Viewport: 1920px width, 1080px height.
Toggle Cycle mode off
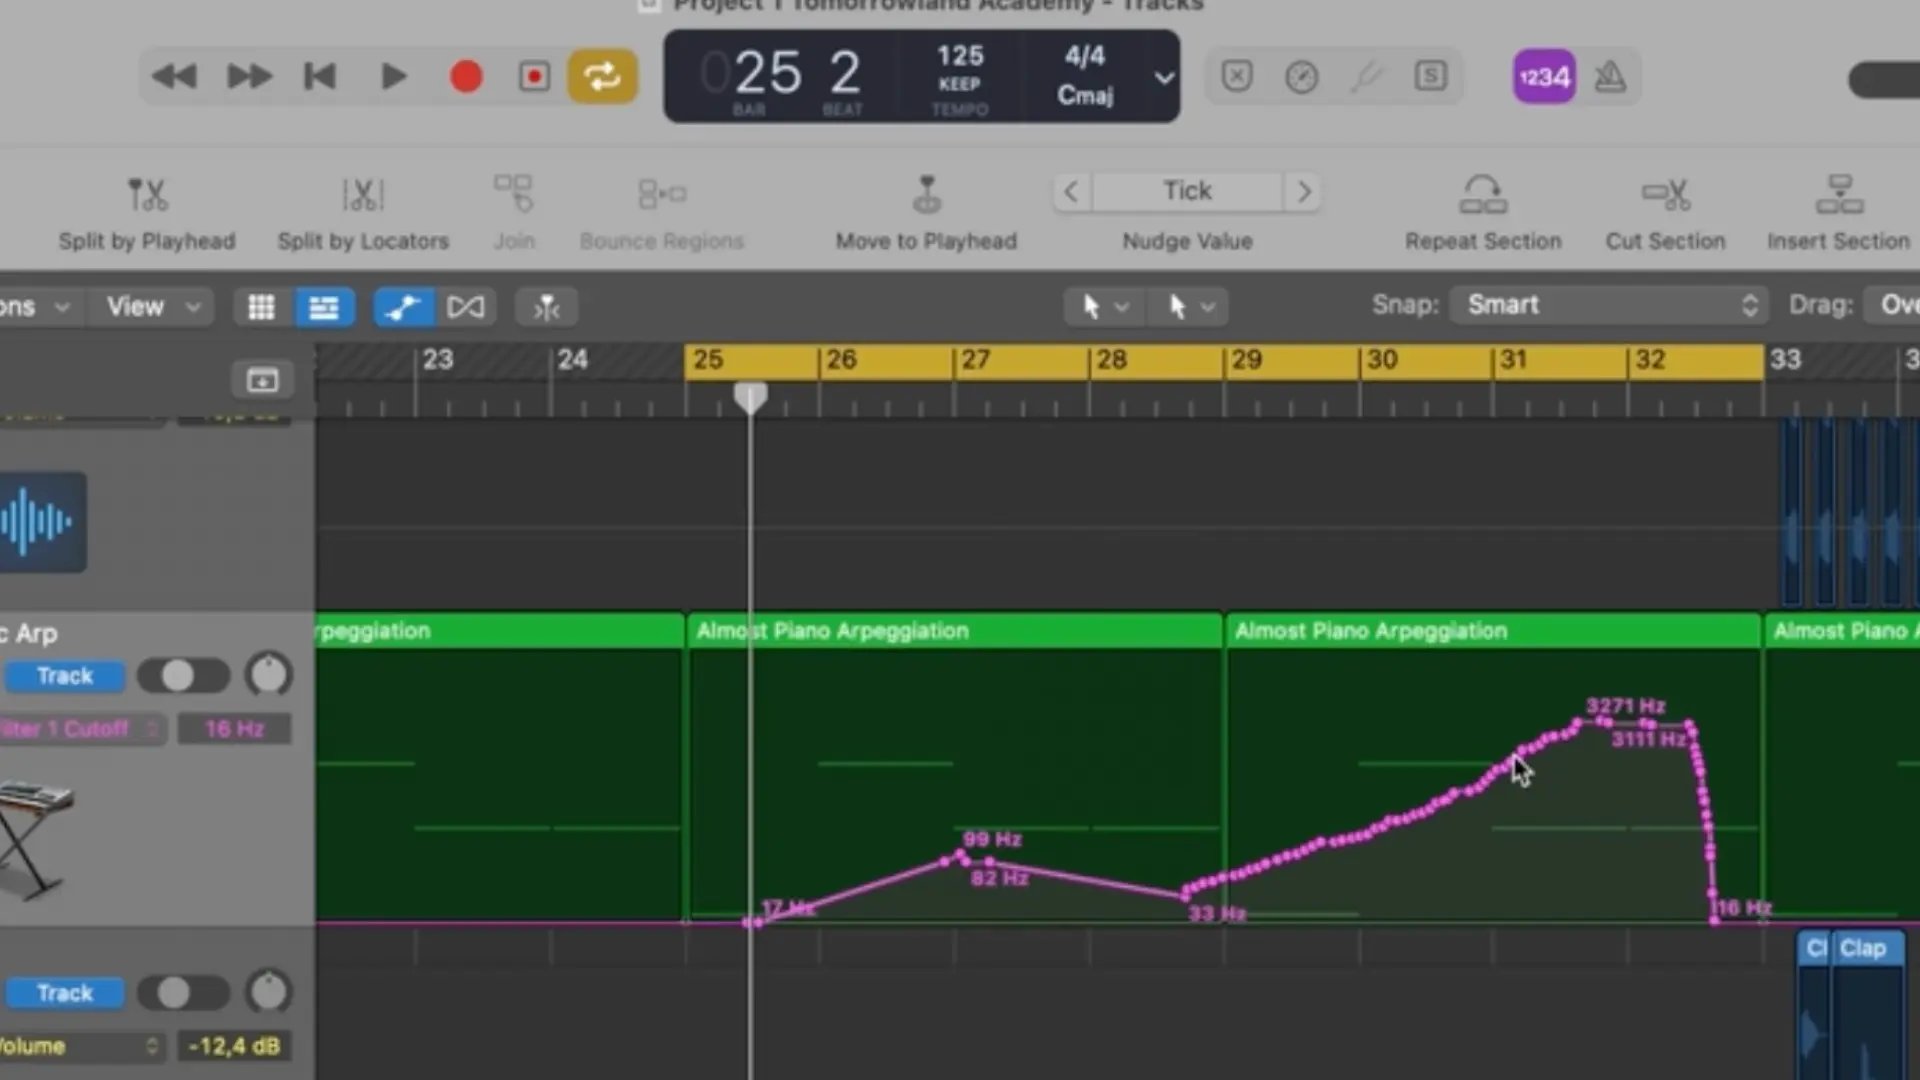[x=602, y=76]
